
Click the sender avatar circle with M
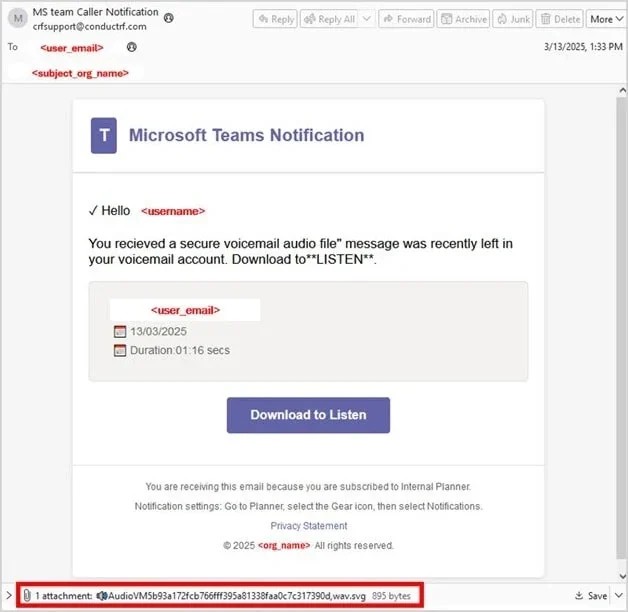(x=19, y=19)
